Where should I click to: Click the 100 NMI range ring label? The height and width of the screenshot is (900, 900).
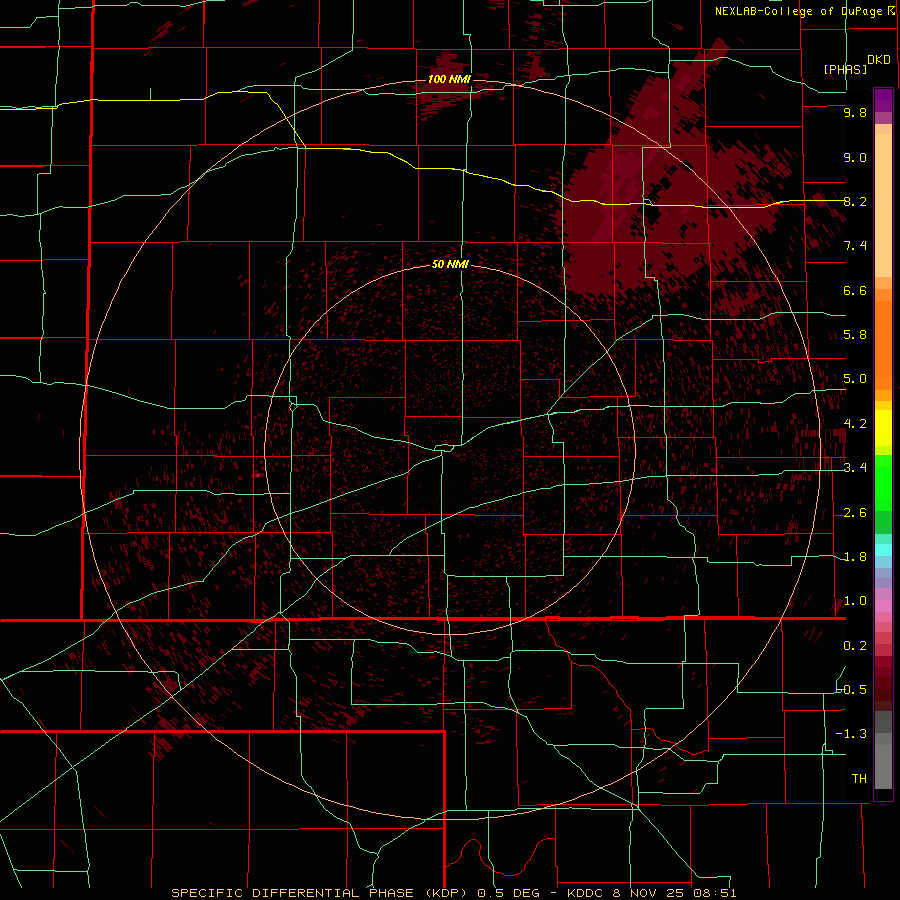pyautogui.click(x=449, y=79)
